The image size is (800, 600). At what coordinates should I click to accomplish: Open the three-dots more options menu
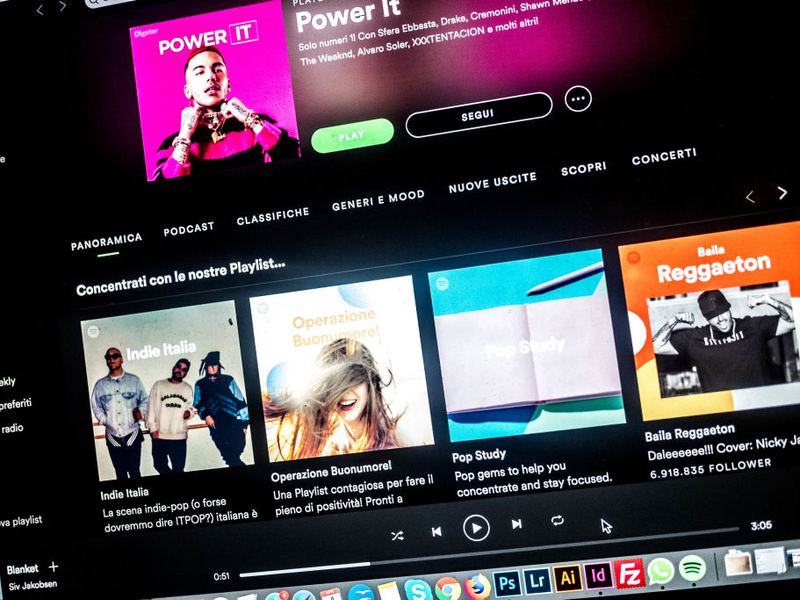click(x=578, y=99)
